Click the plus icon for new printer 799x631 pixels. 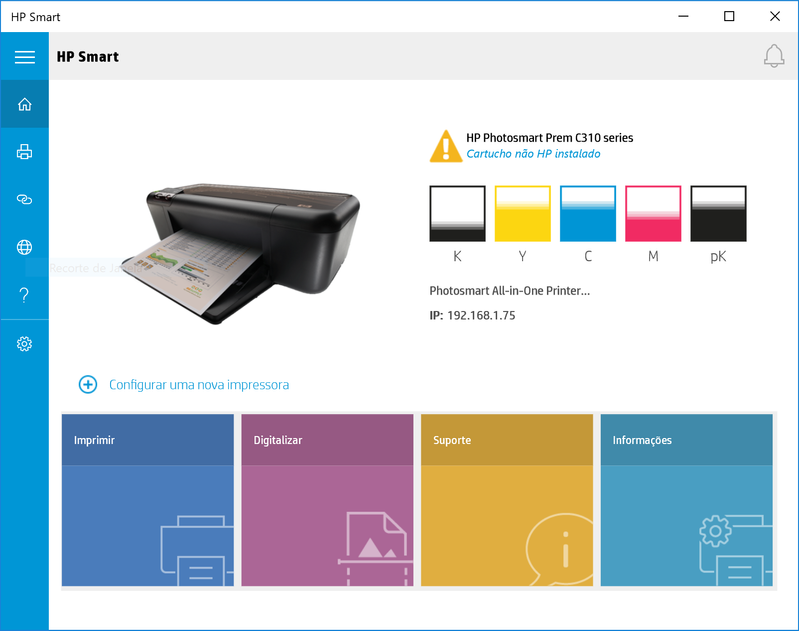(88, 384)
